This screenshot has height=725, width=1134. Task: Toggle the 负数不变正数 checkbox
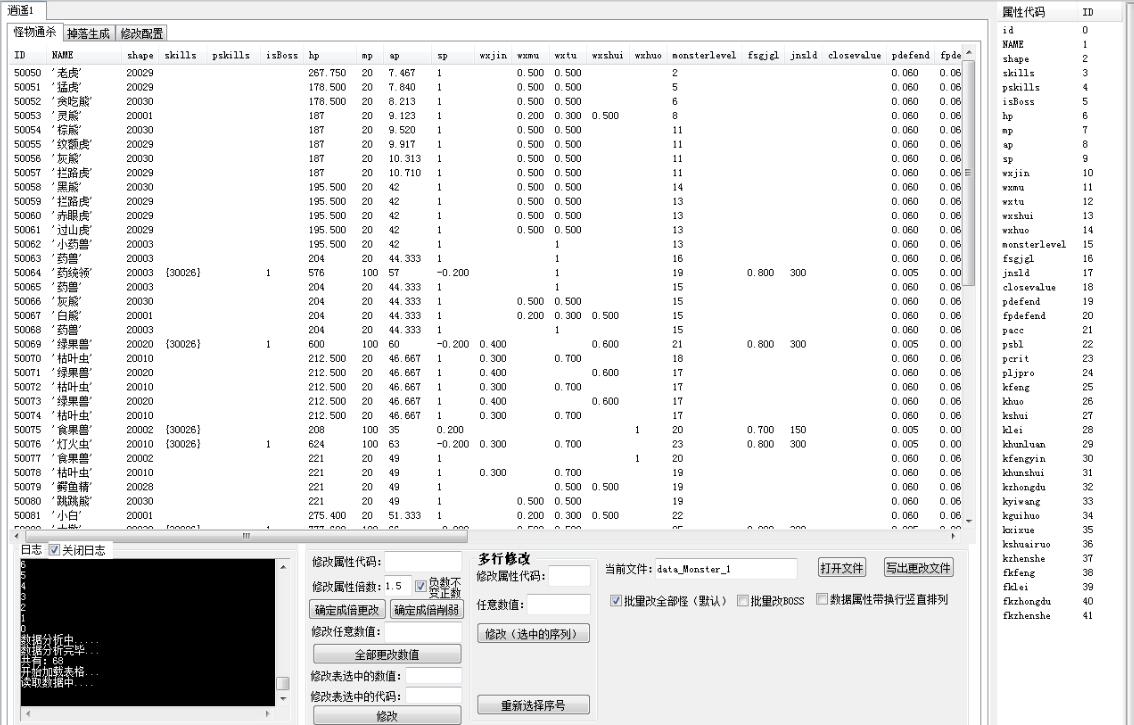[421, 585]
